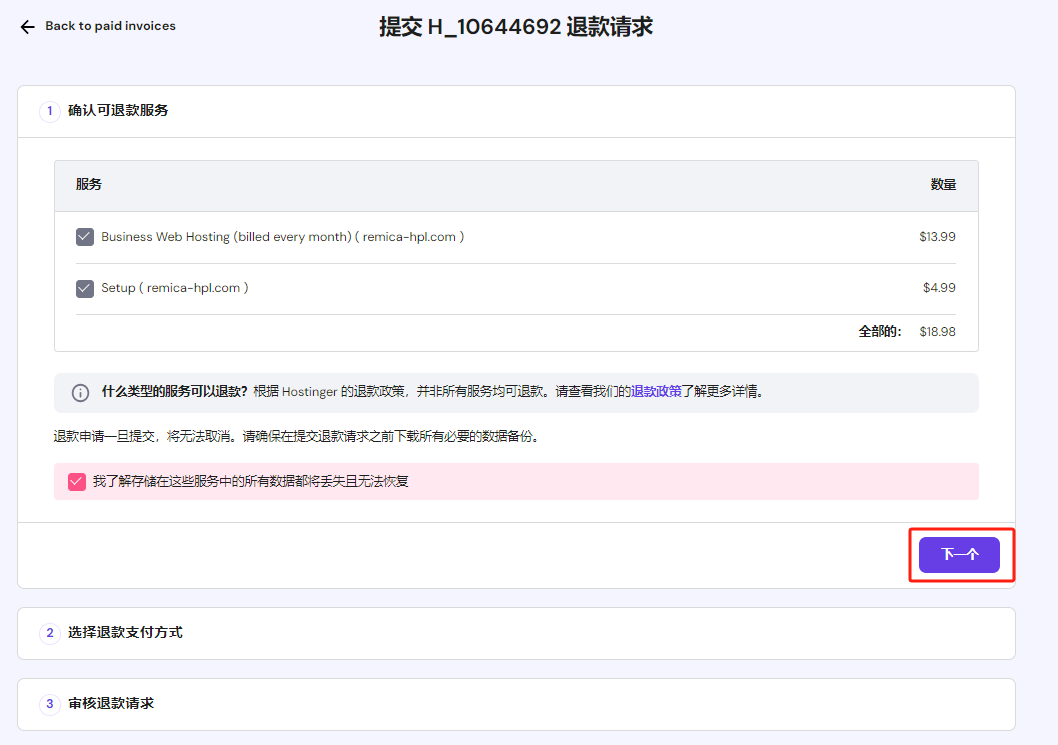Click the $18.98 total amount
The image size is (1058, 745).
pyautogui.click(x=937, y=332)
